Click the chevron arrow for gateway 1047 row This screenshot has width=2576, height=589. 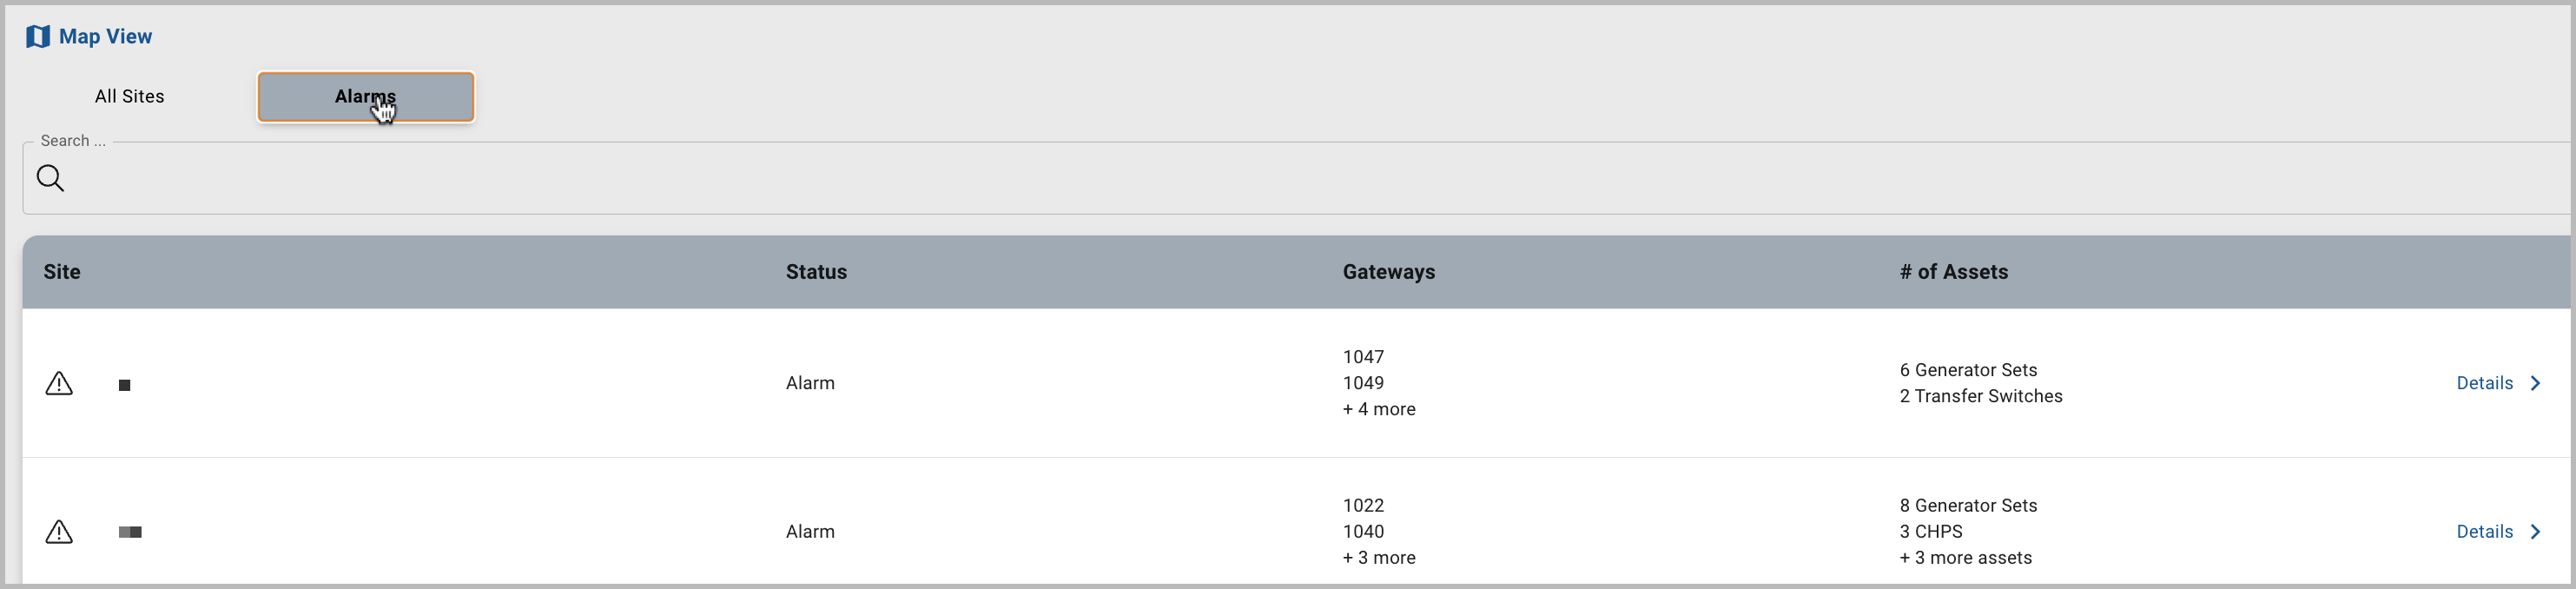point(2535,383)
